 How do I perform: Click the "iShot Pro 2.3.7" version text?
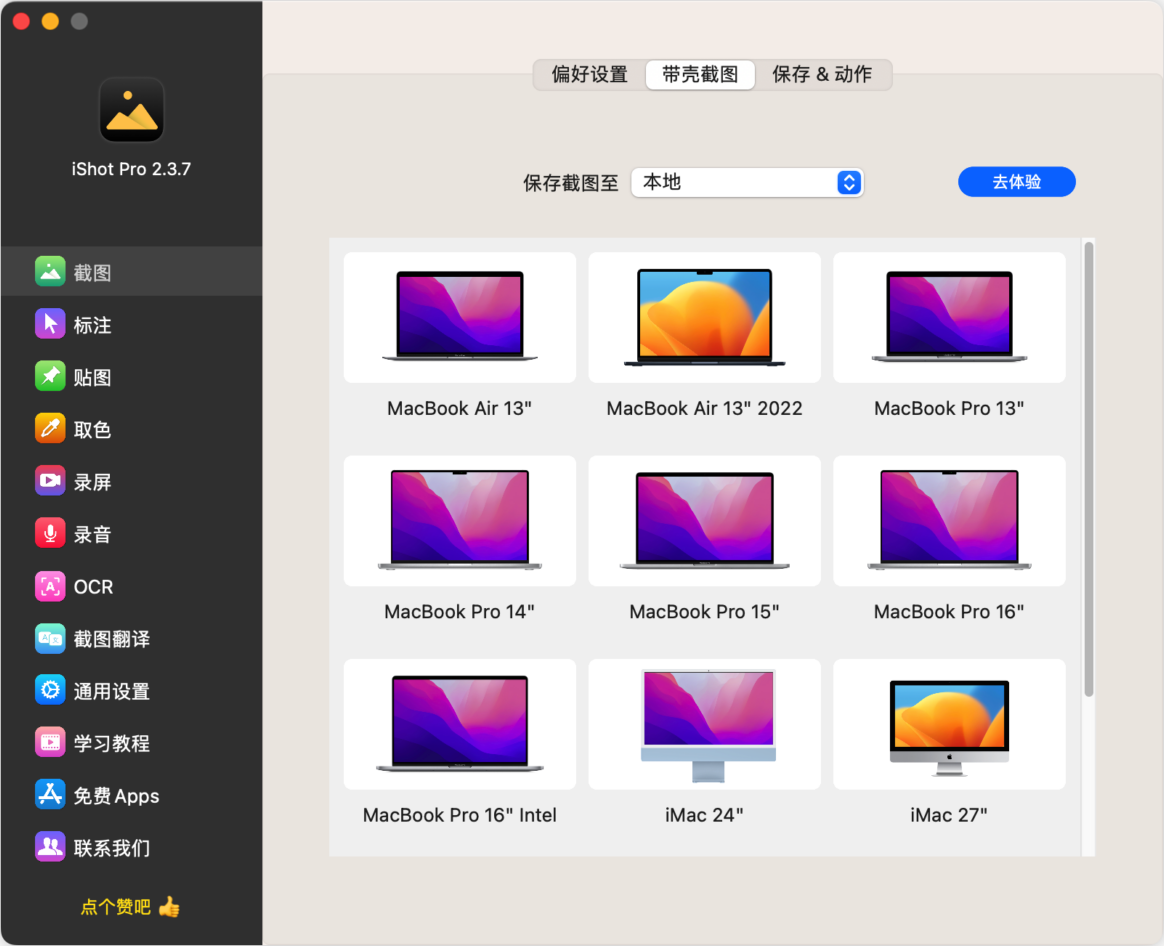click(x=131, y=169)
